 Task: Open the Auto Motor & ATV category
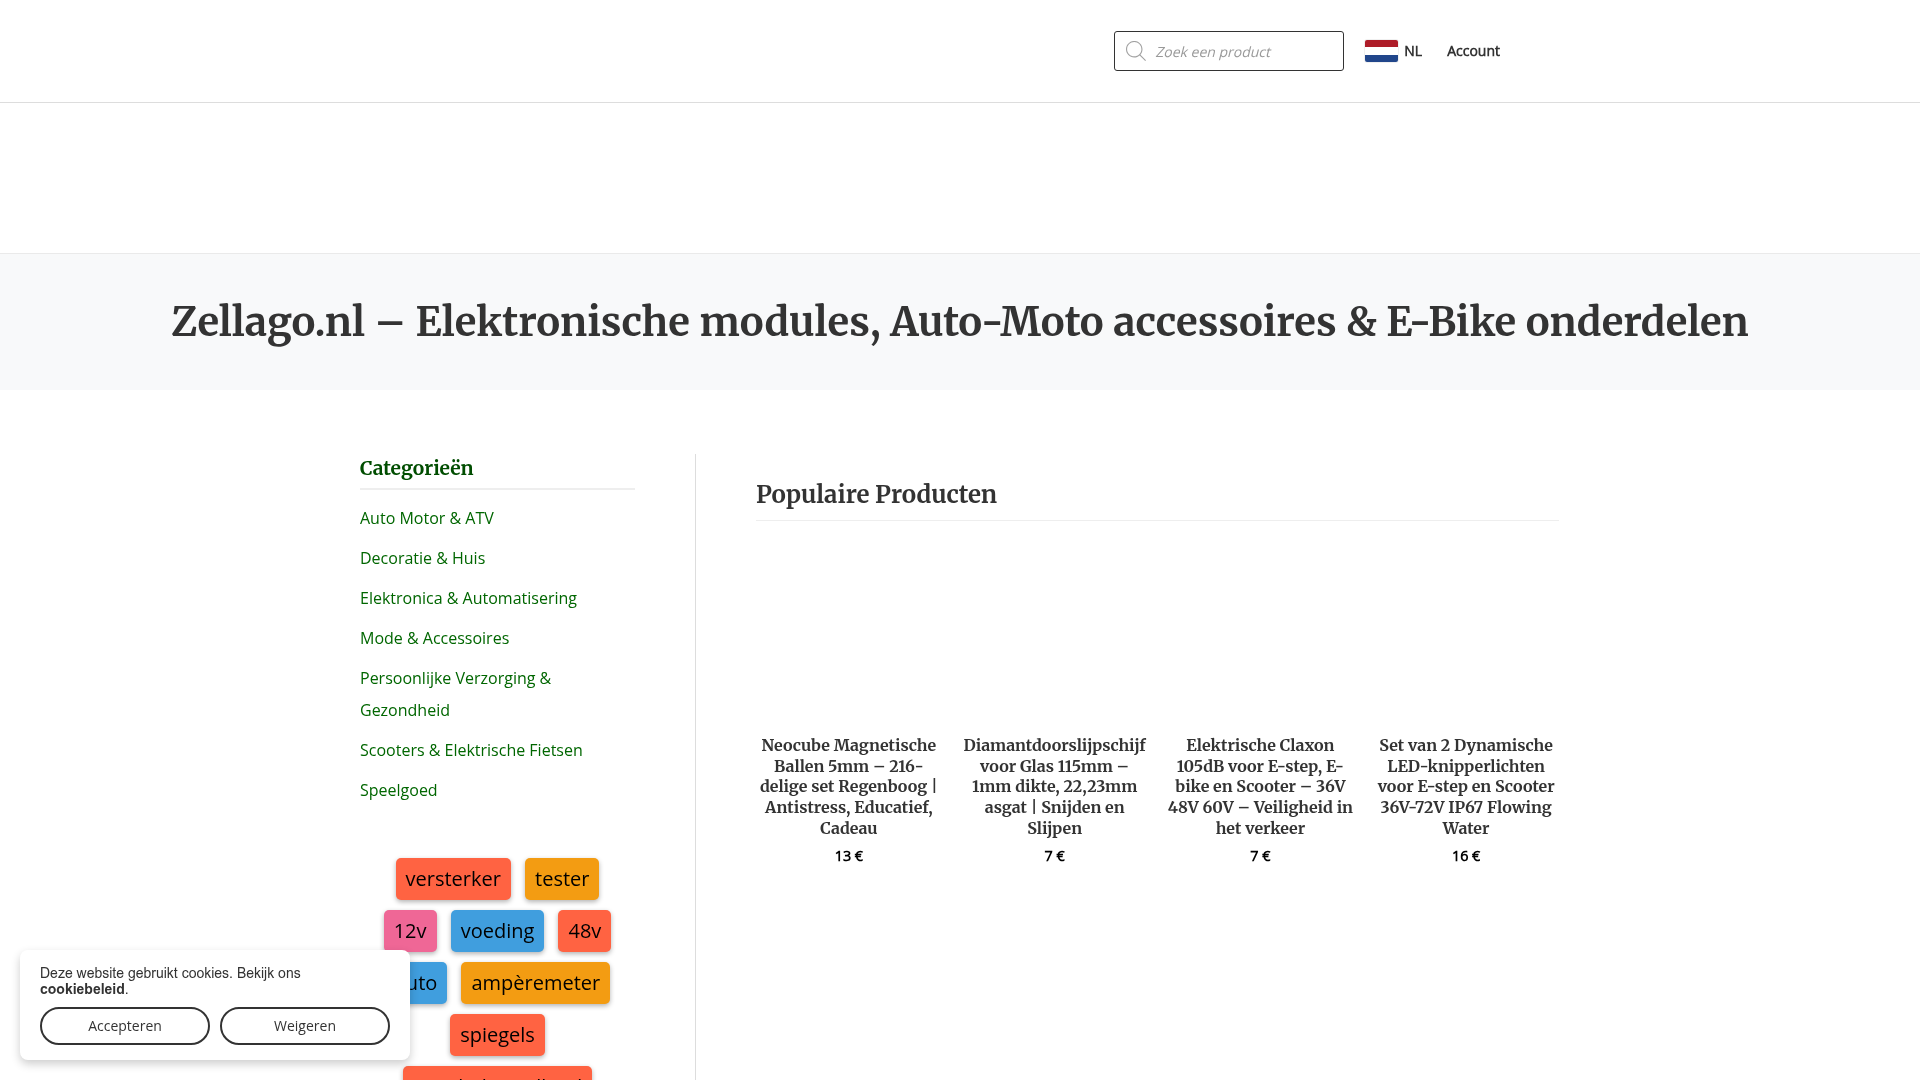(427, 518)
